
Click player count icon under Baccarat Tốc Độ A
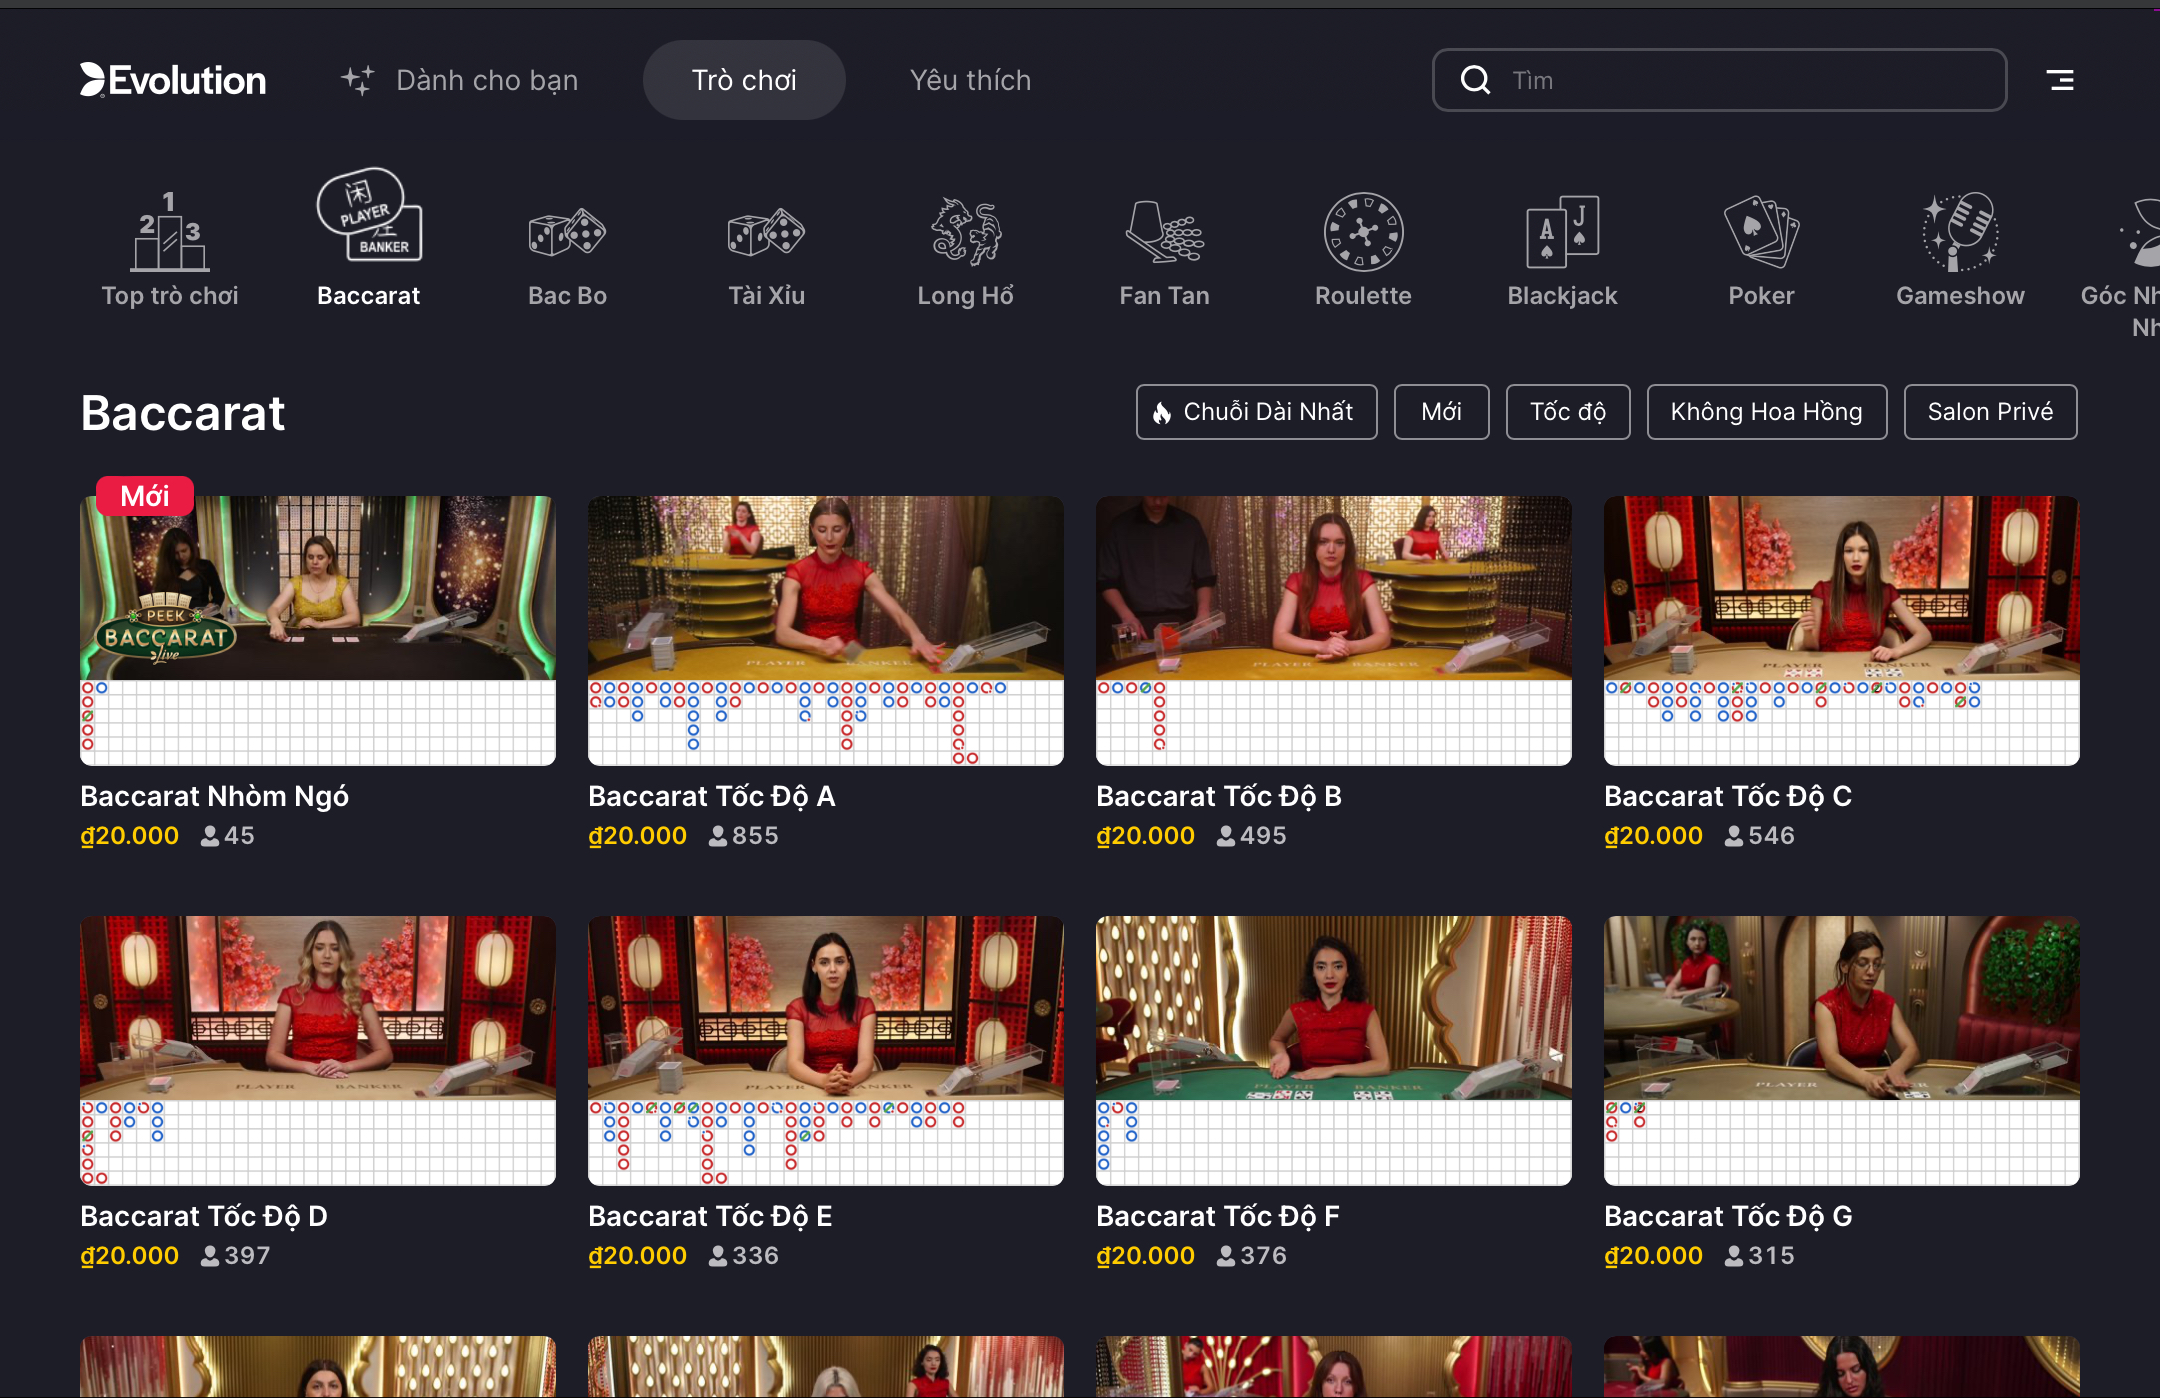pyautogui.click(x=718, y=836)
